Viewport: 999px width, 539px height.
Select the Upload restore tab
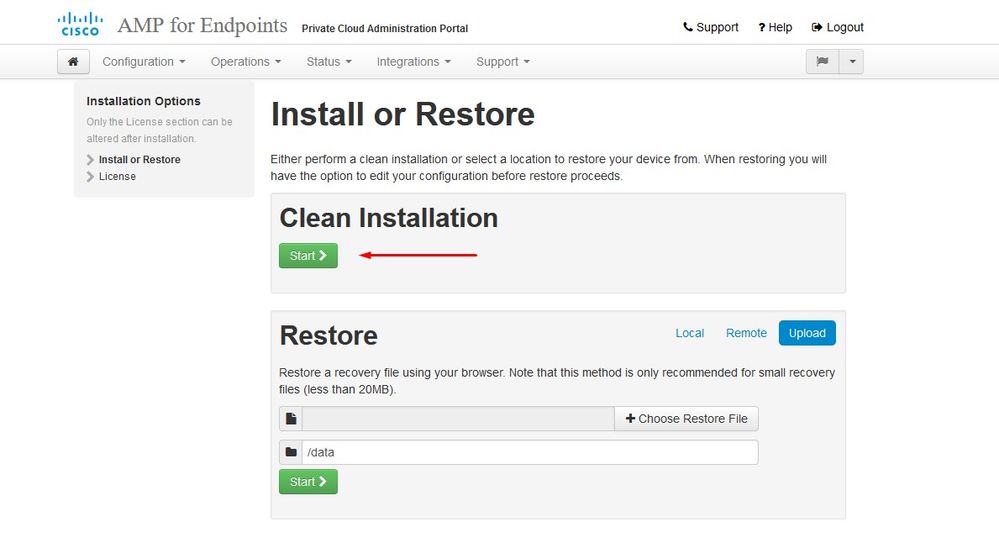pos(807,333)
